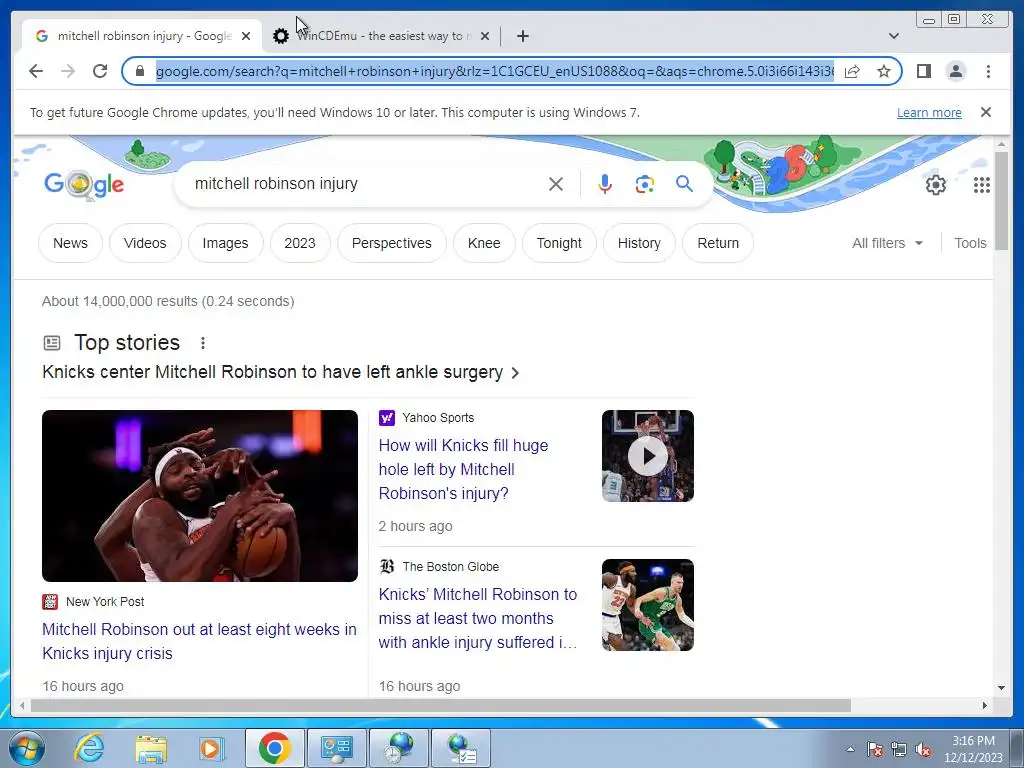Dismiss the Windows 7 update notice
This screenshot has width=1024, height=768.
985,112
